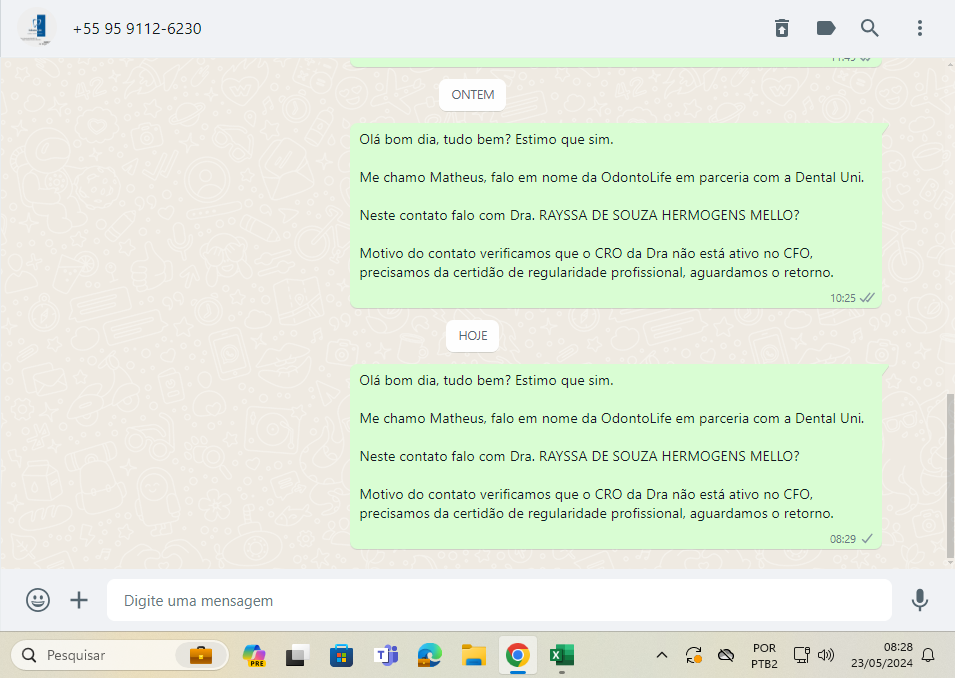
Task: Open the emoji picker smiley icon
Action: (38, 600)
